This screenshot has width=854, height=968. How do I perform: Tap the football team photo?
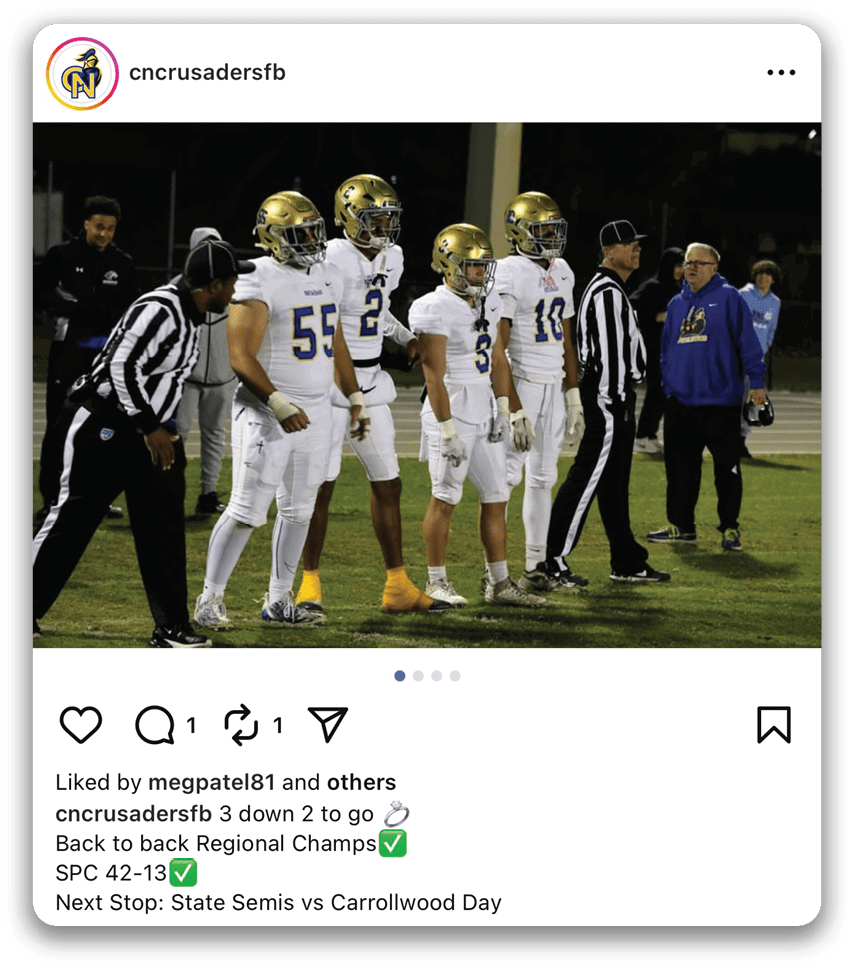[x=427, y=385]
